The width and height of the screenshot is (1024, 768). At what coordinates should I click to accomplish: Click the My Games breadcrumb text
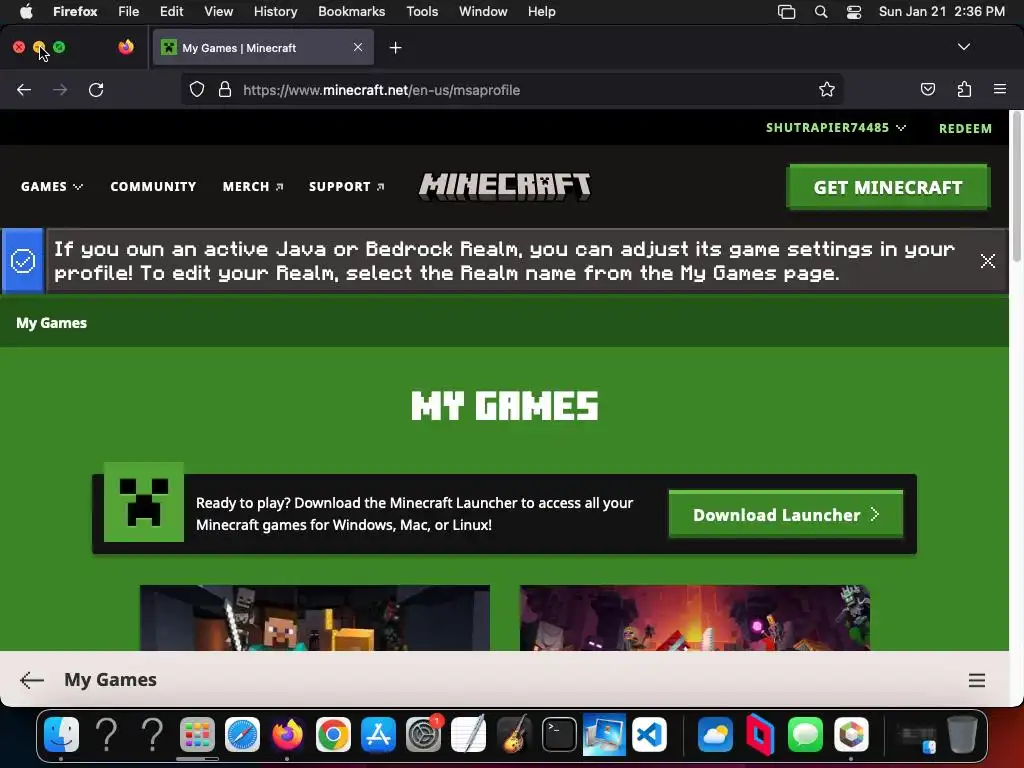pos(52,323)
